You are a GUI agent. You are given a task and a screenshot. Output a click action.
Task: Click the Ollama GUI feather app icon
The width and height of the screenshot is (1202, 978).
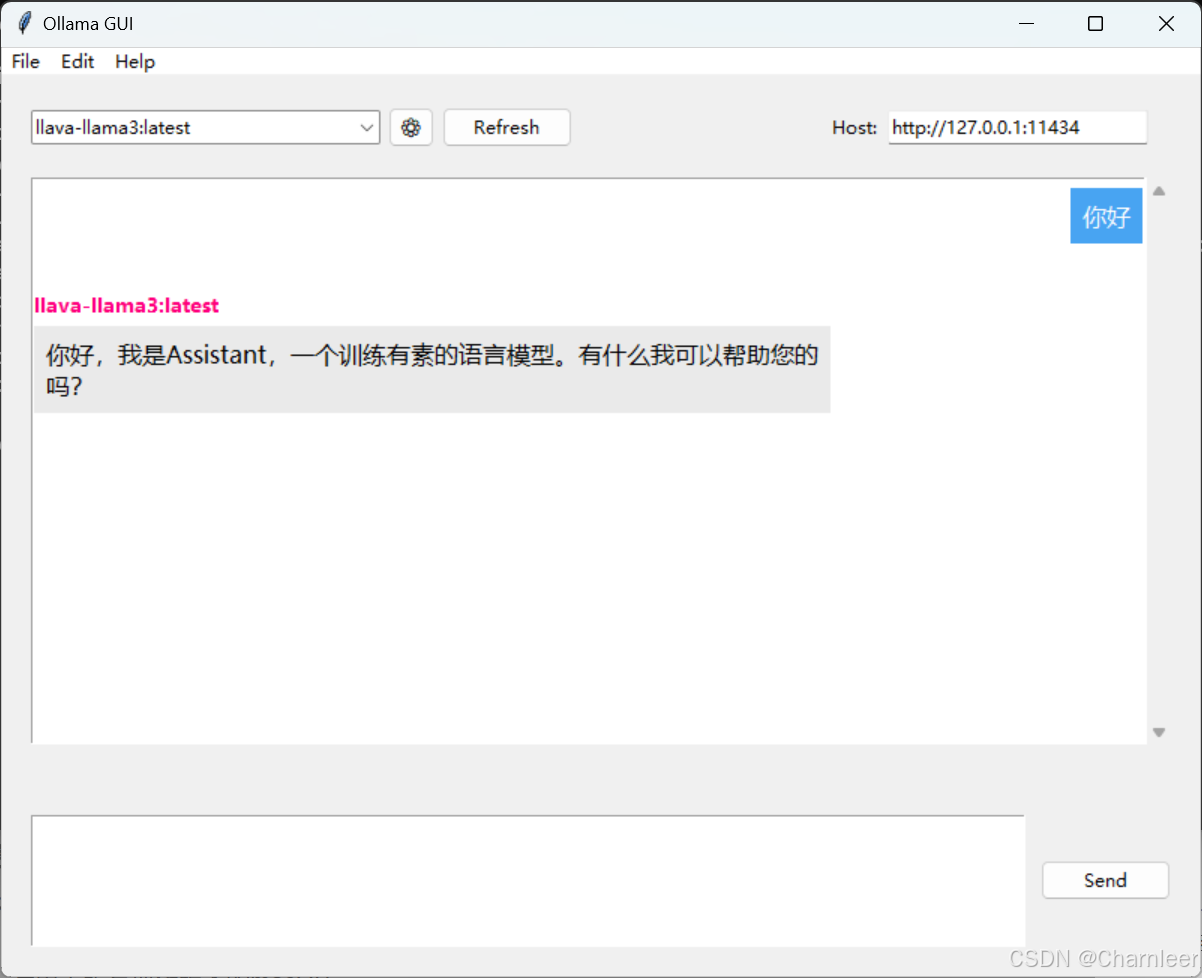pyautogui.click(x=24, y=24)
